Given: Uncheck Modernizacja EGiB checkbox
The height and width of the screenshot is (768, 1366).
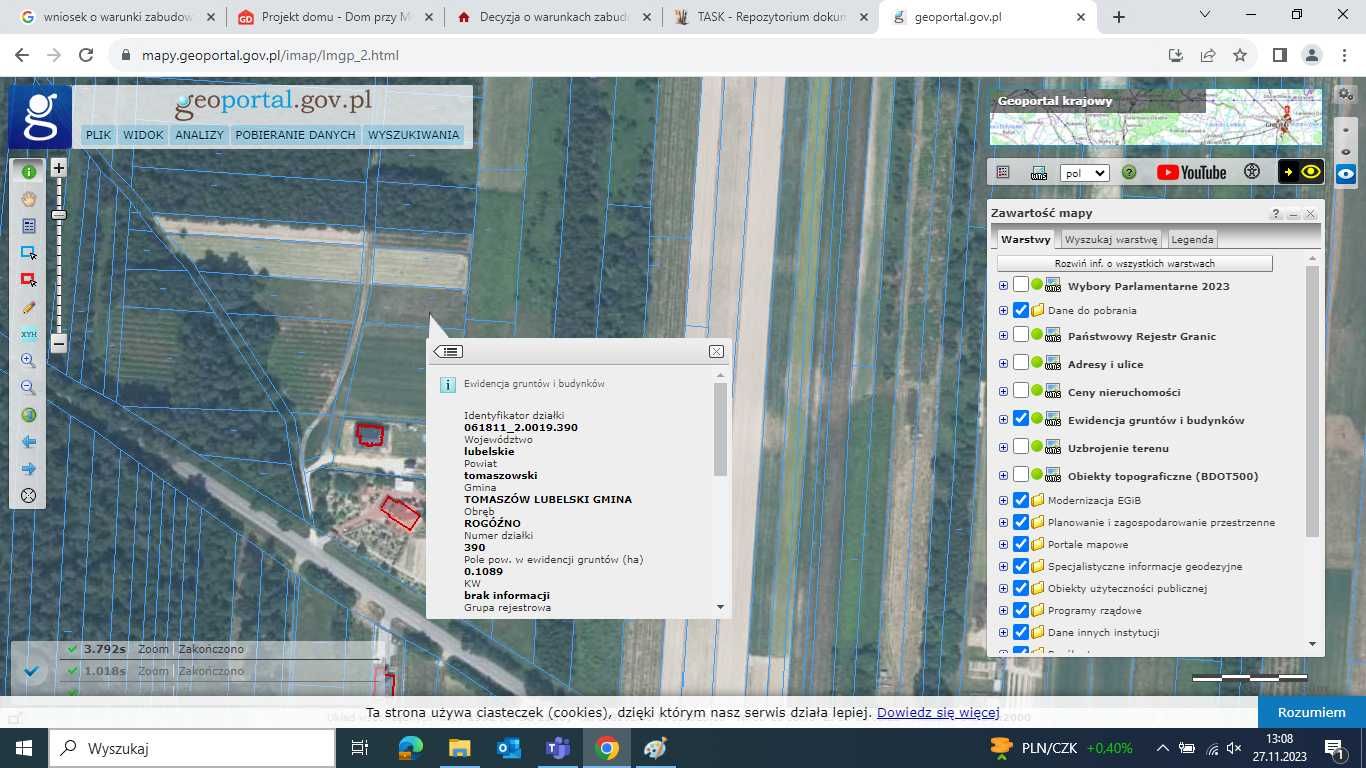Looking at the screenshot, I should (x=1021, y=500).
